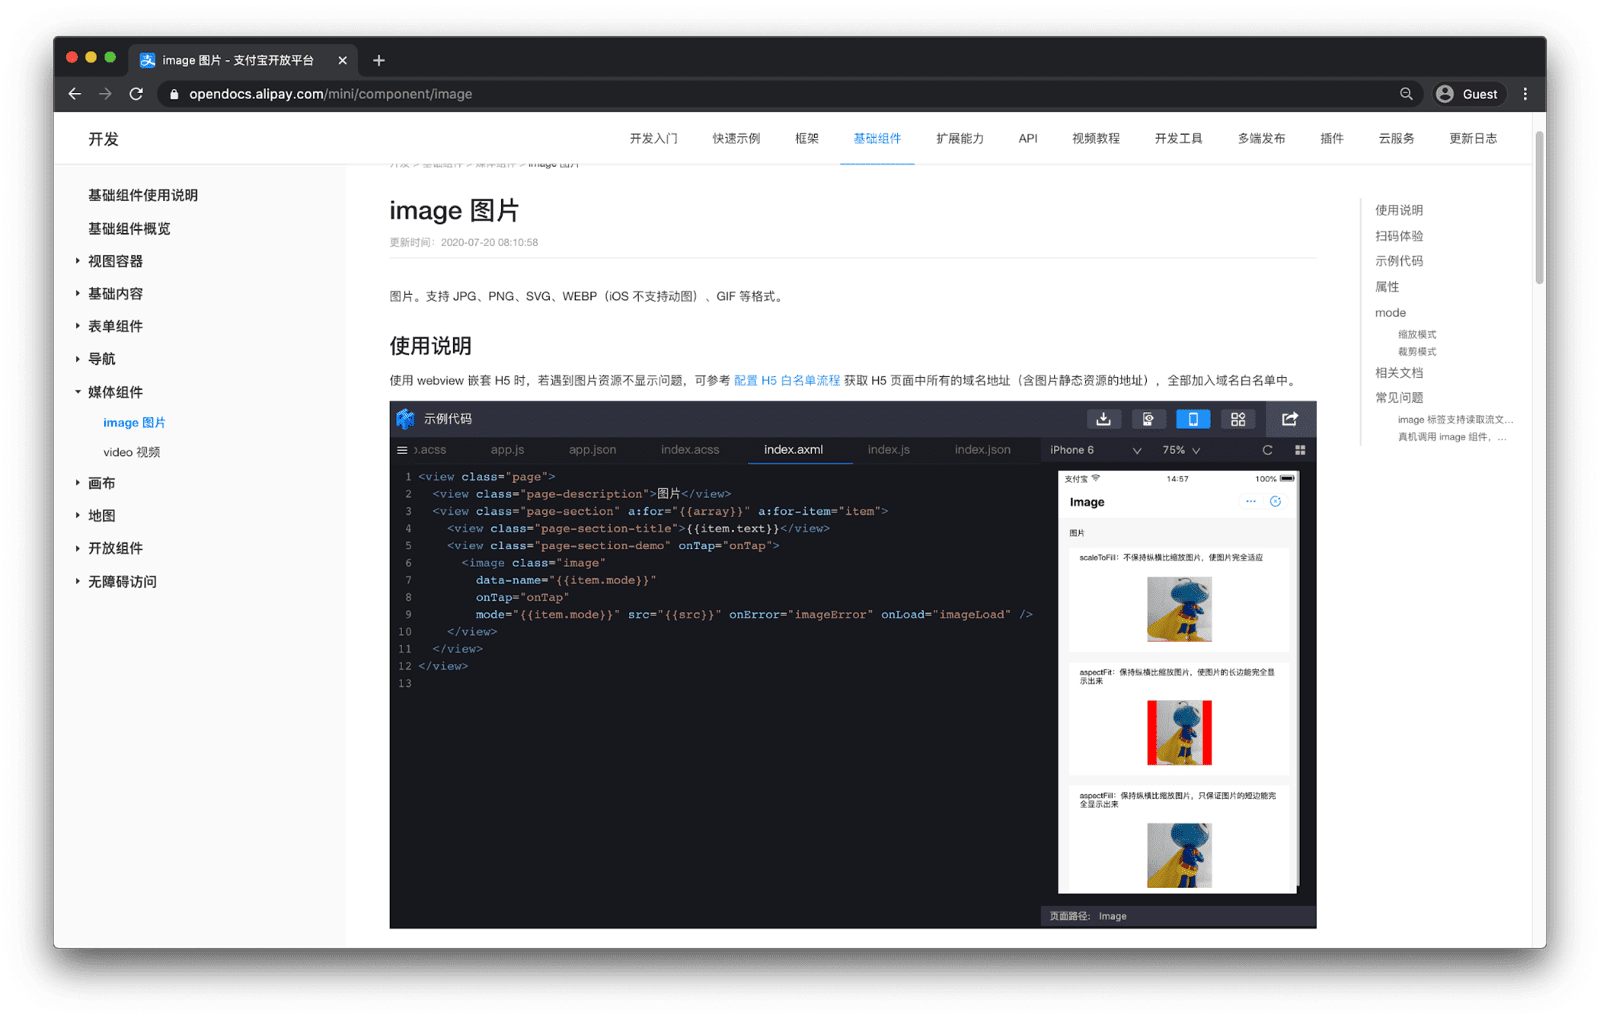
Task: Open the 75% zoom level dropdown
Action: tap(1180, 450)
